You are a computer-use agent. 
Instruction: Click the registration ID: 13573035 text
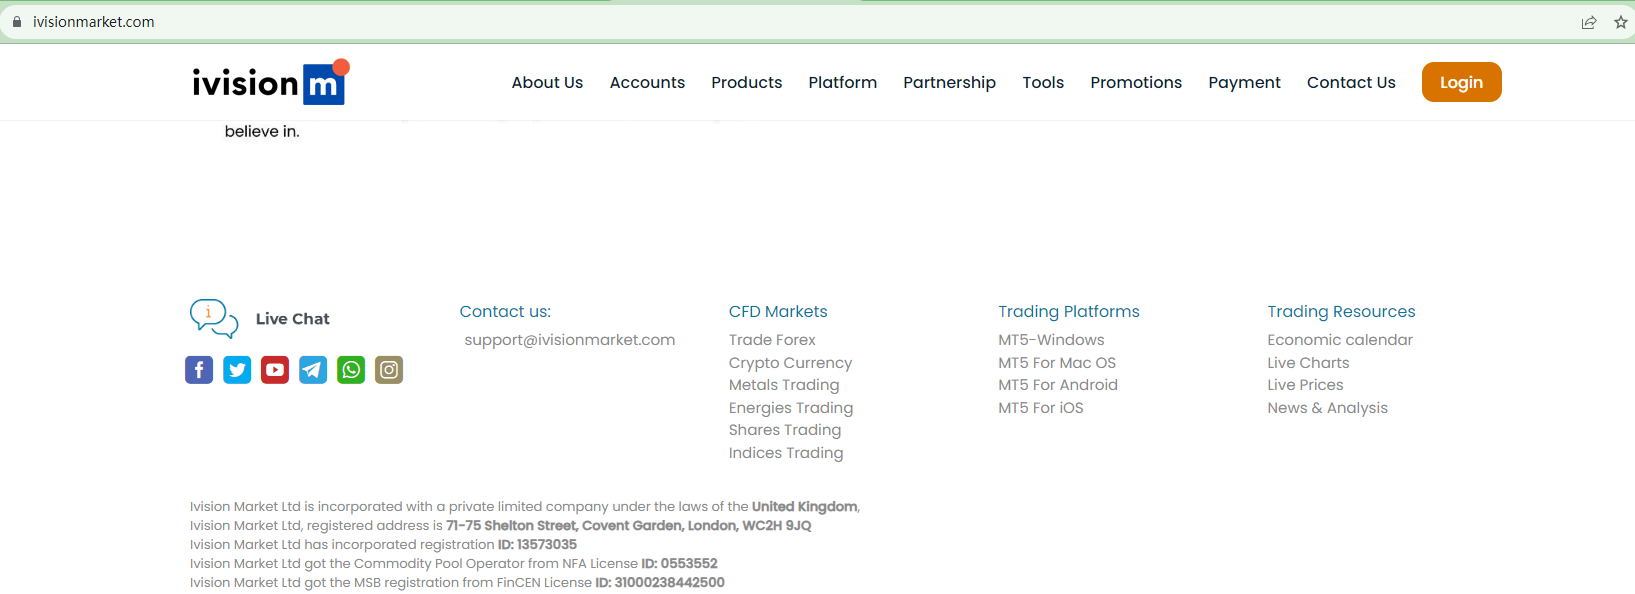click(x=537, y=545)
